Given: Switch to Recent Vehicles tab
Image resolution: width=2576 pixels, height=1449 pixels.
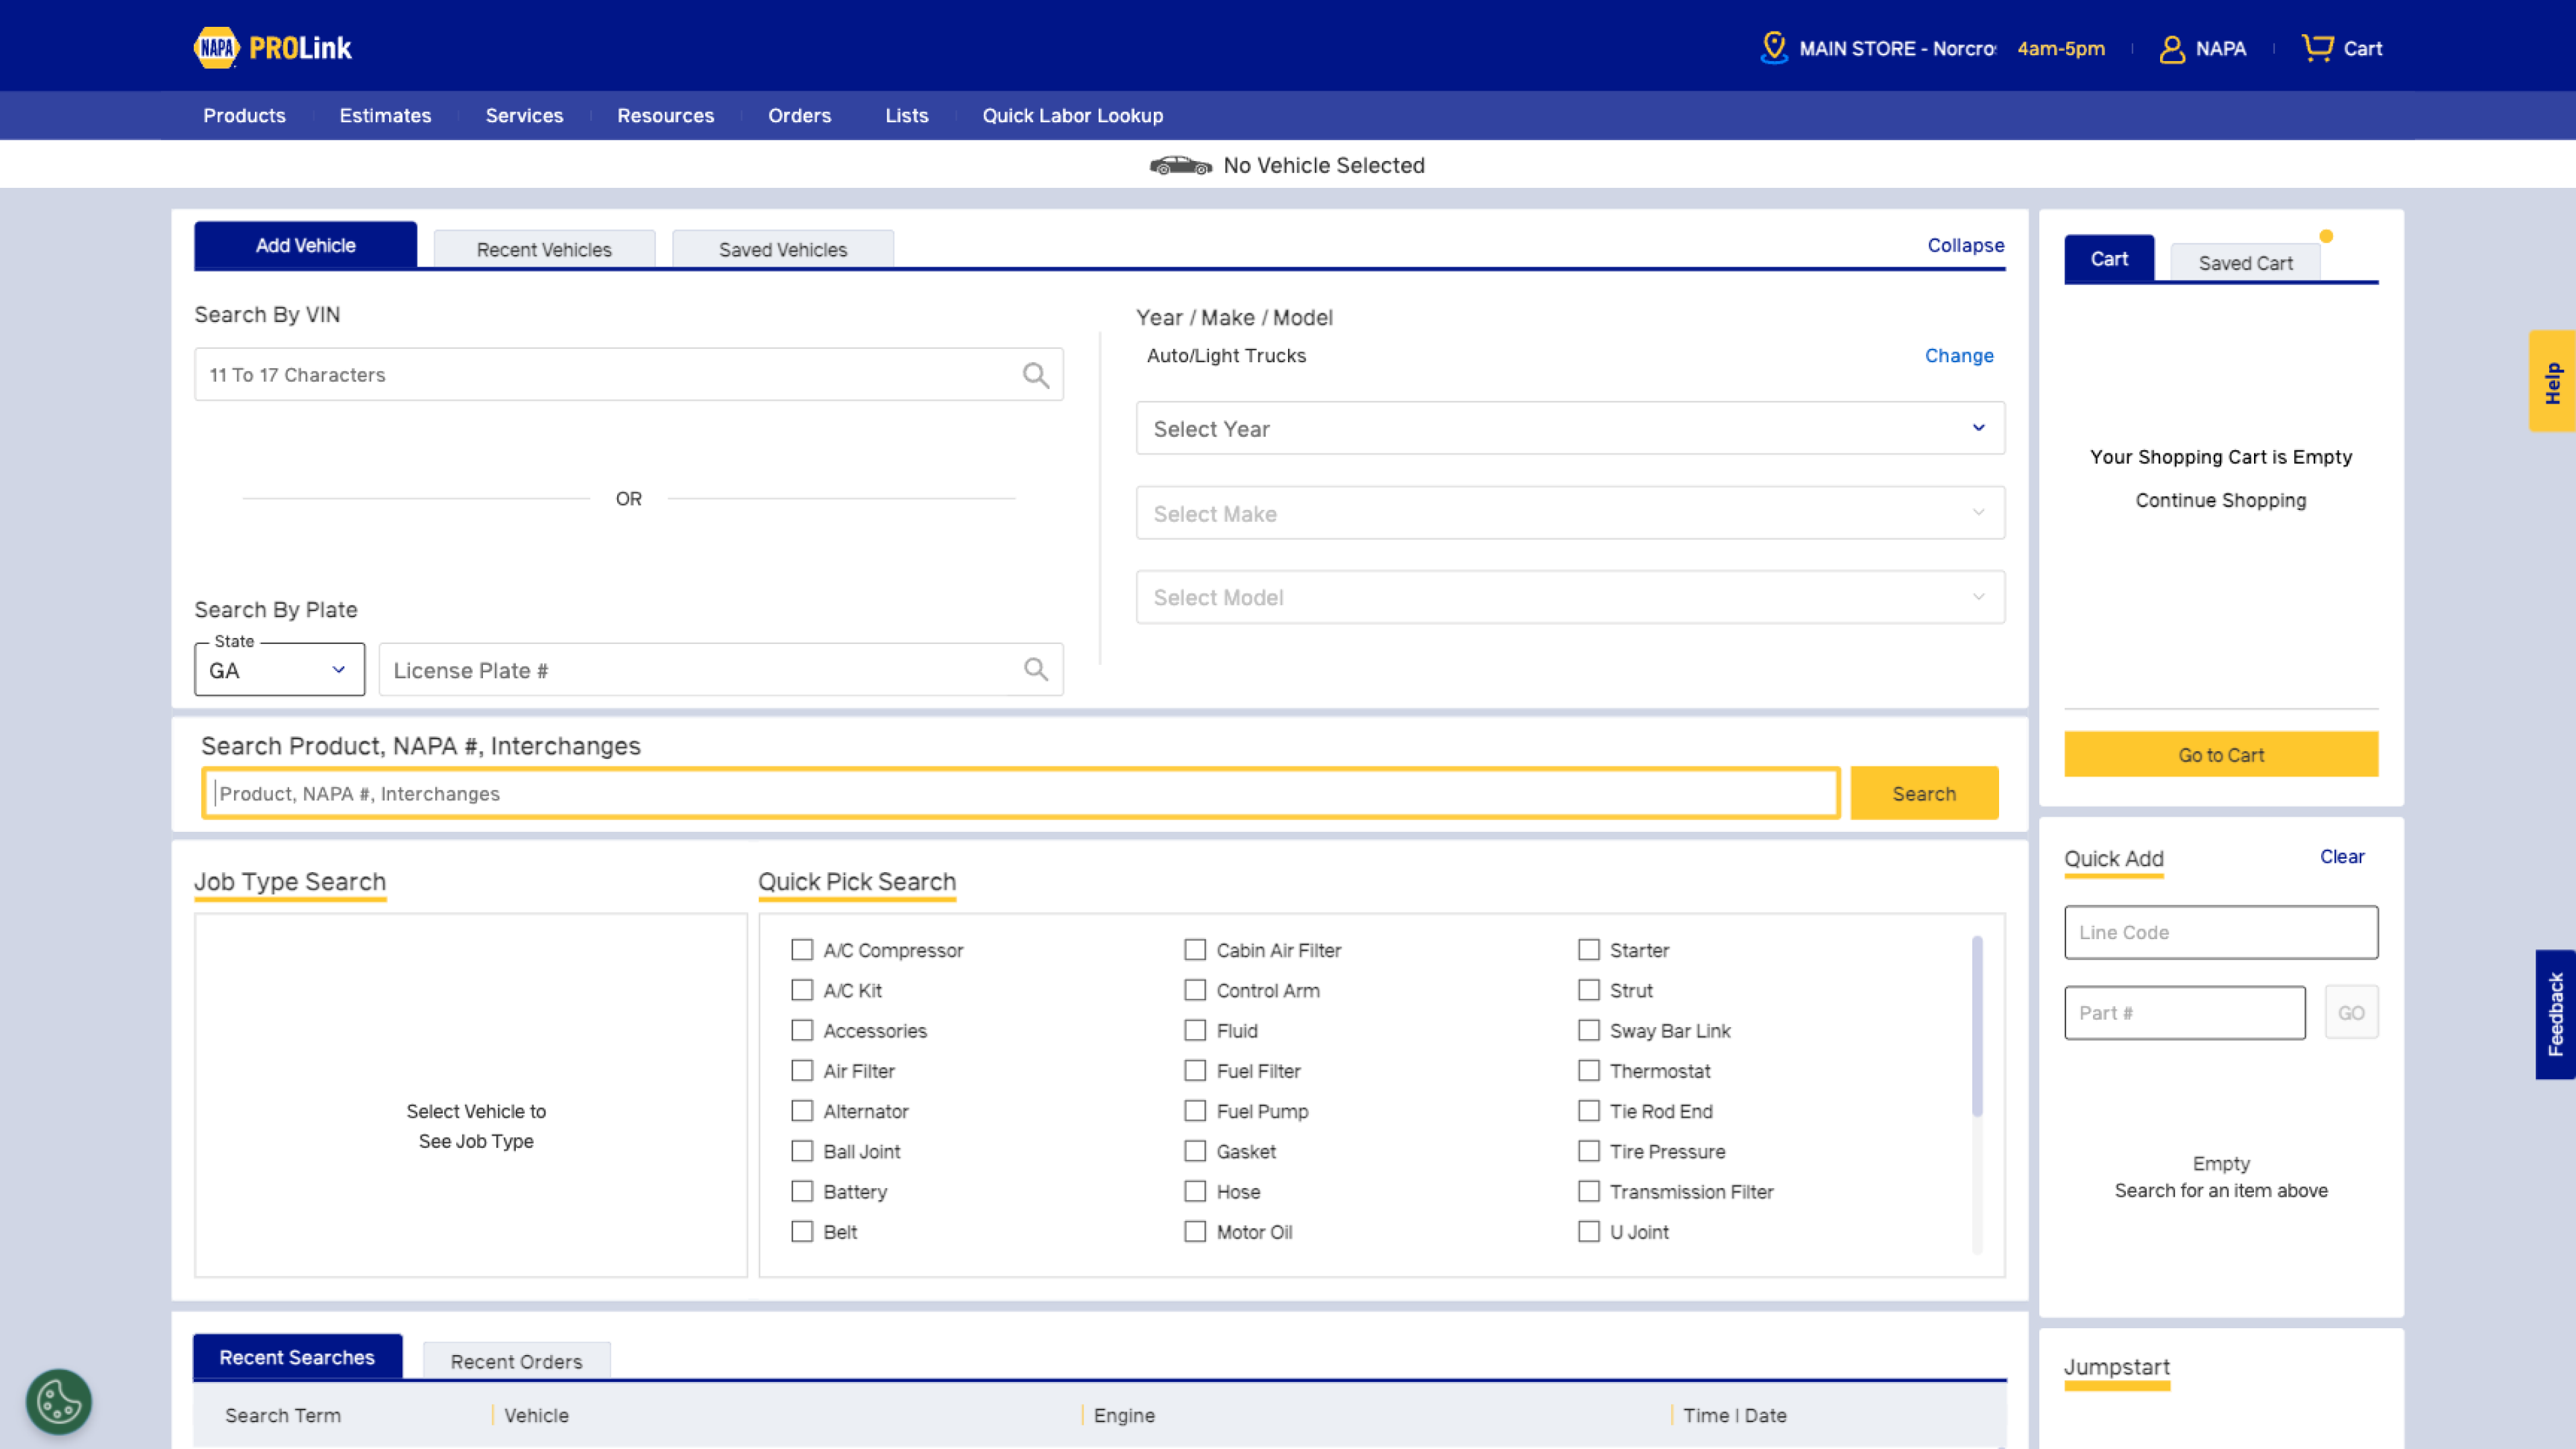Looking at the screenshot, I should tap(544, 250).
